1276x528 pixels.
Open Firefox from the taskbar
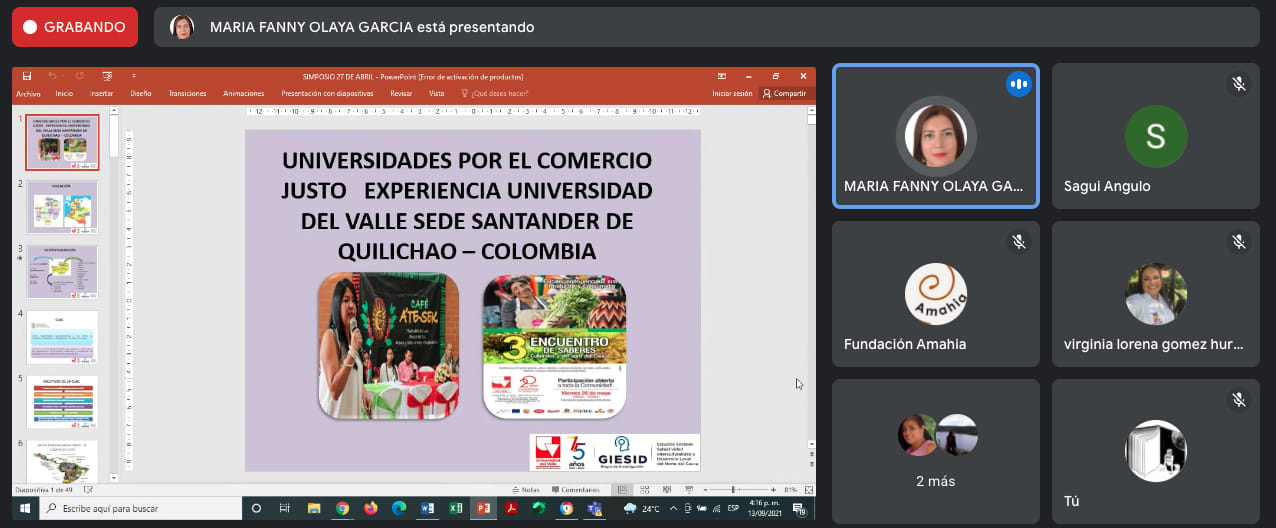click(x=371, y=509)
